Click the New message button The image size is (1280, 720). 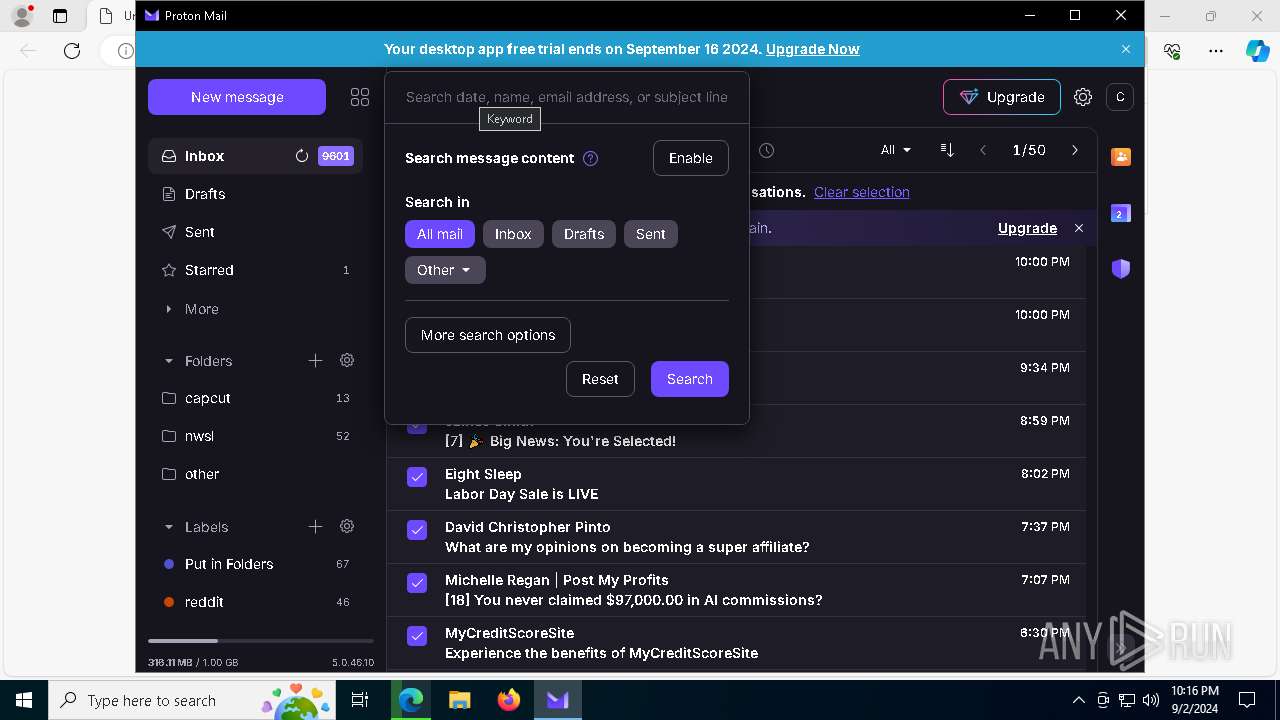pos(237,97)
